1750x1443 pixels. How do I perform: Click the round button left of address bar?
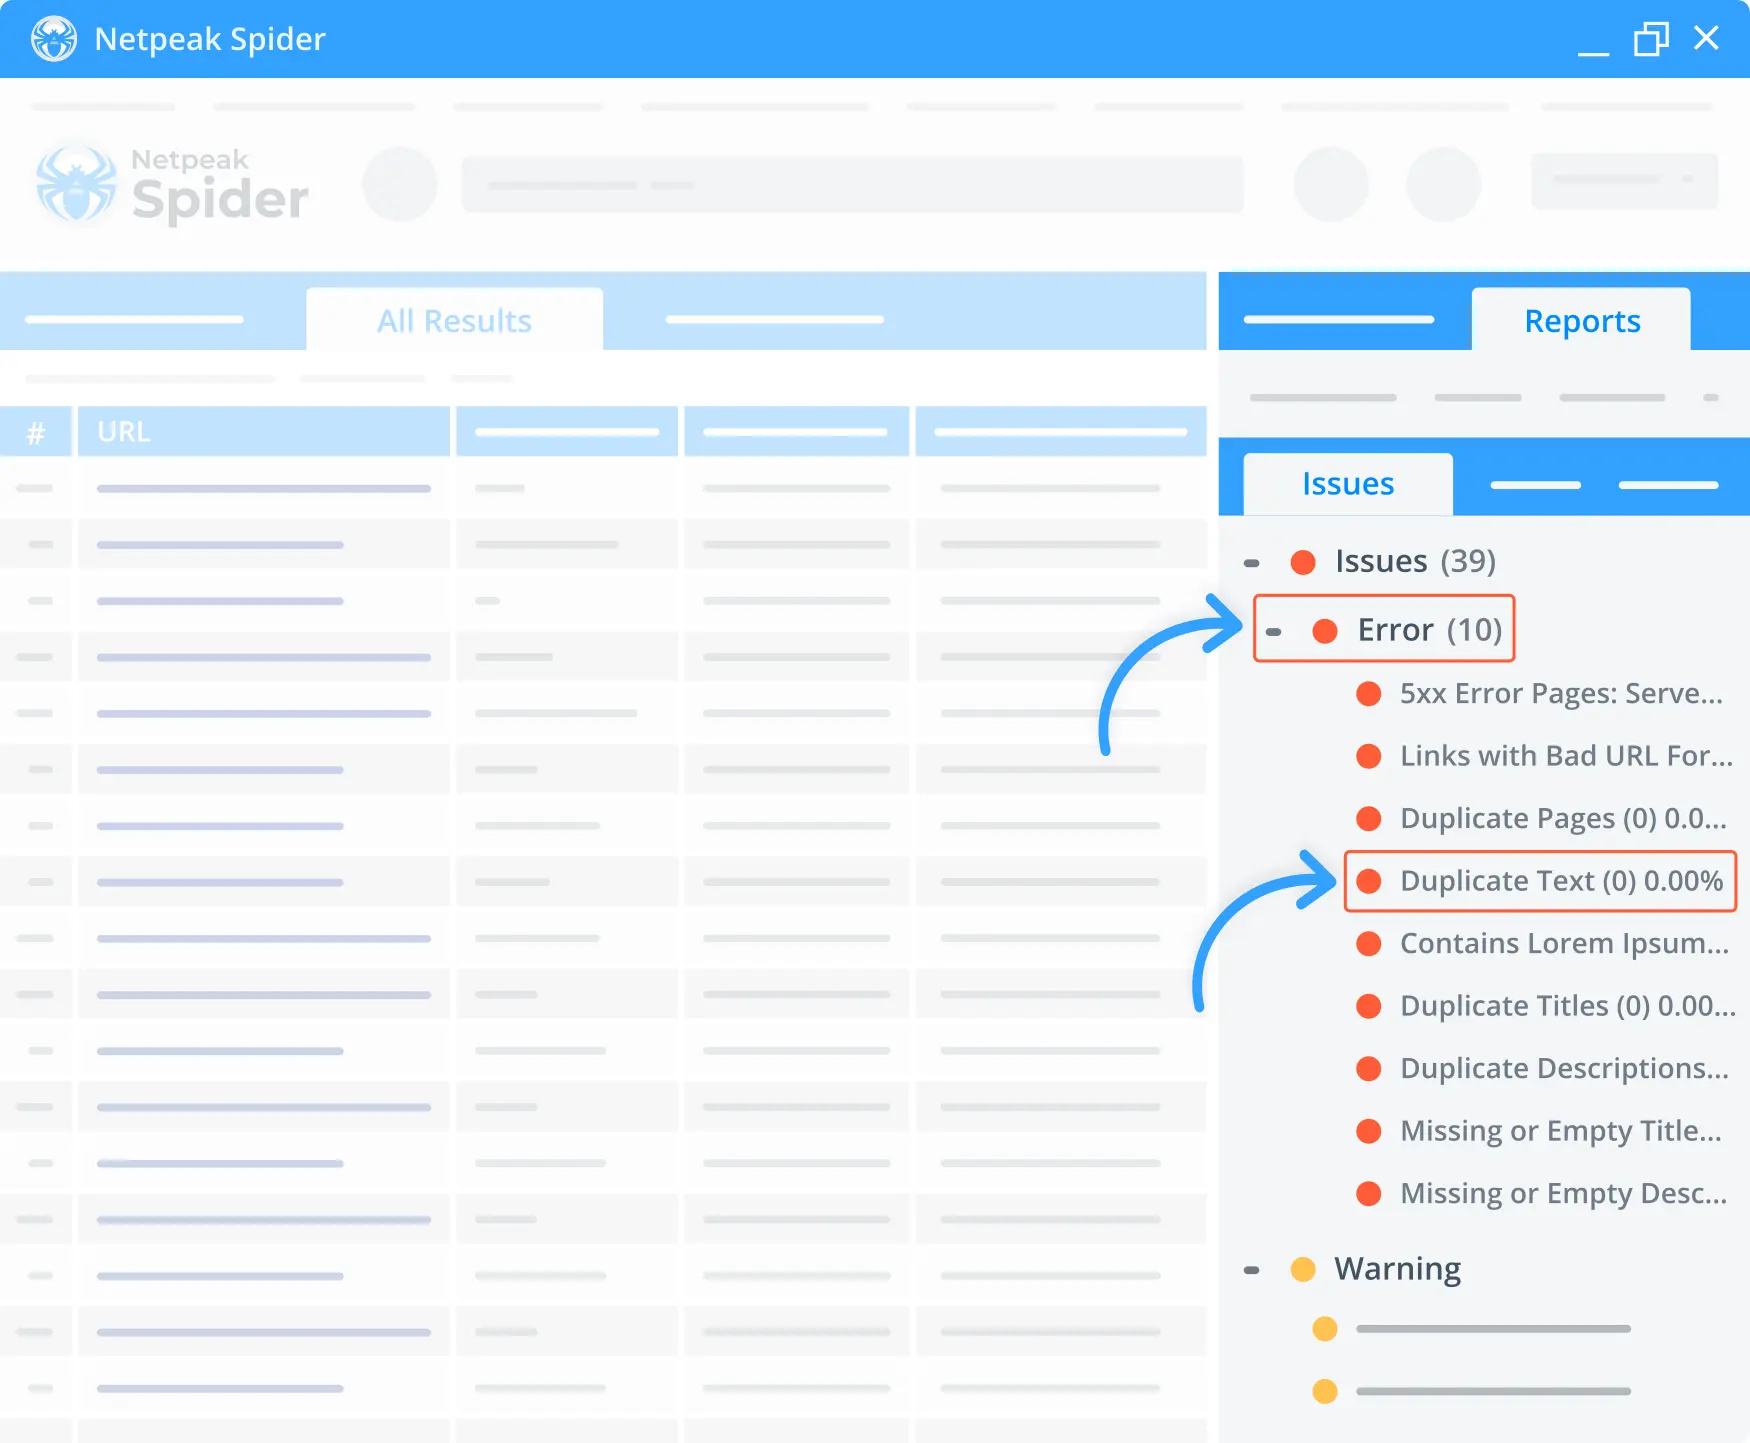399,184
